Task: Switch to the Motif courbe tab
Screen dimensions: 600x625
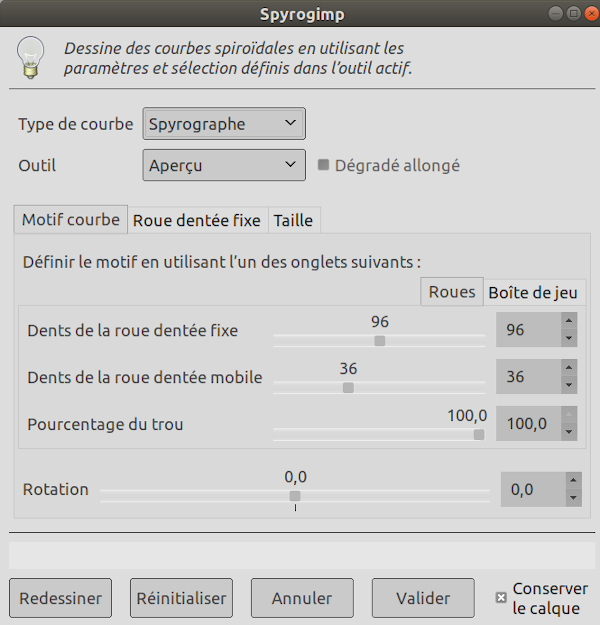Action: click(x=71, y=220)
